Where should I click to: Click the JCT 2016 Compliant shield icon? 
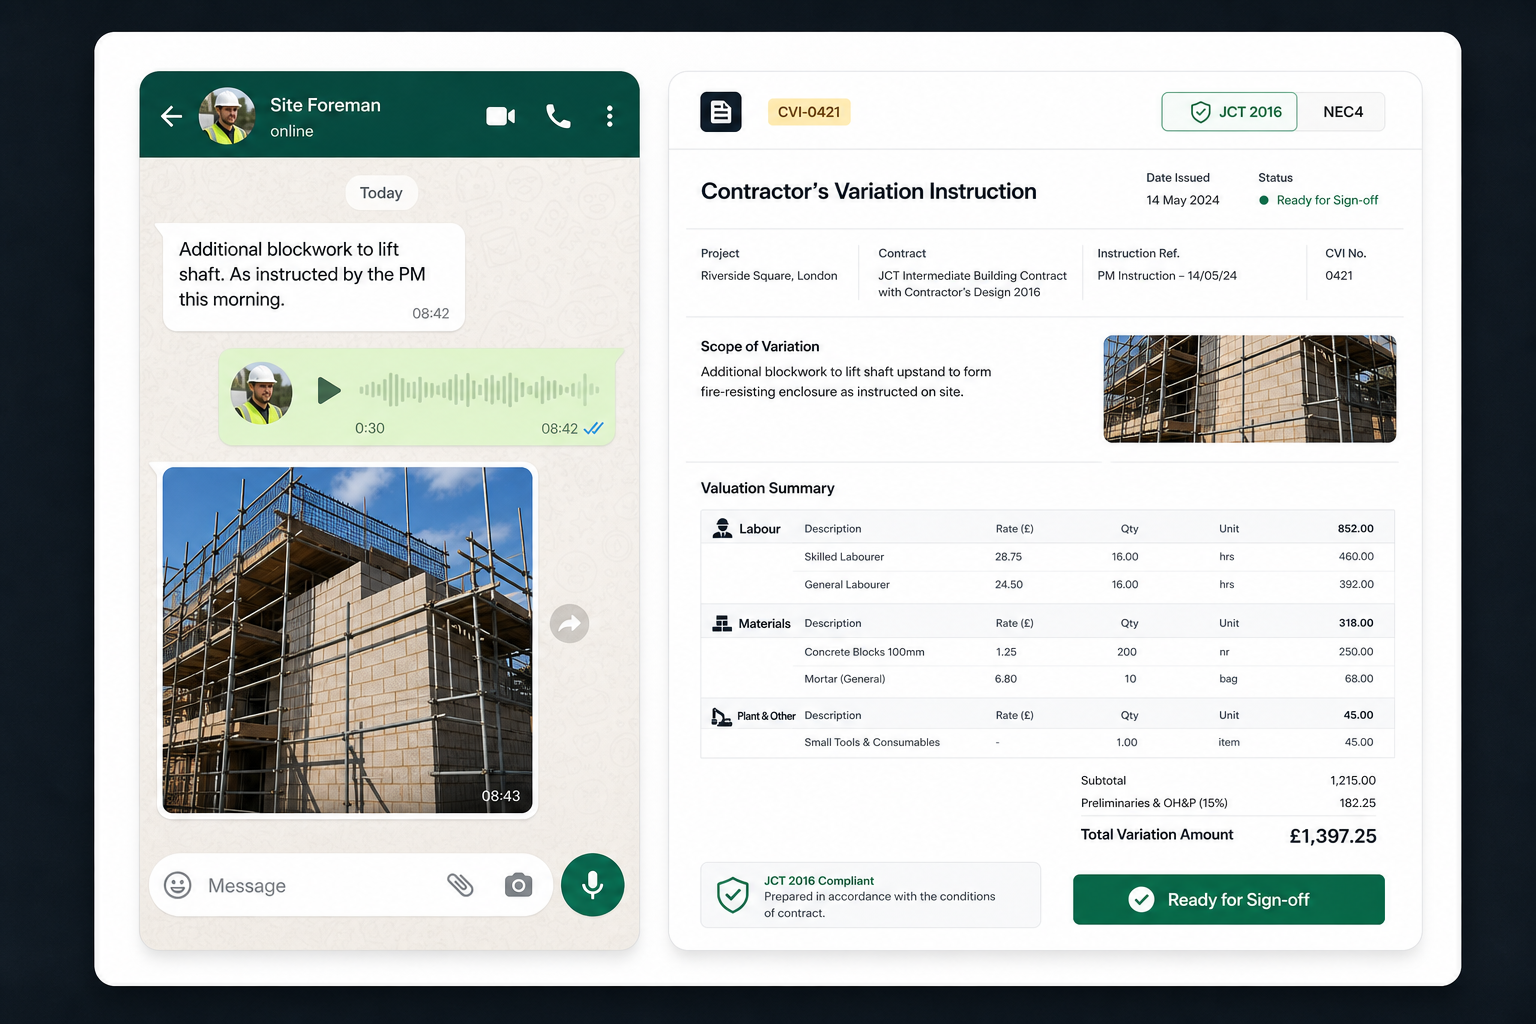tap(733, 895)
